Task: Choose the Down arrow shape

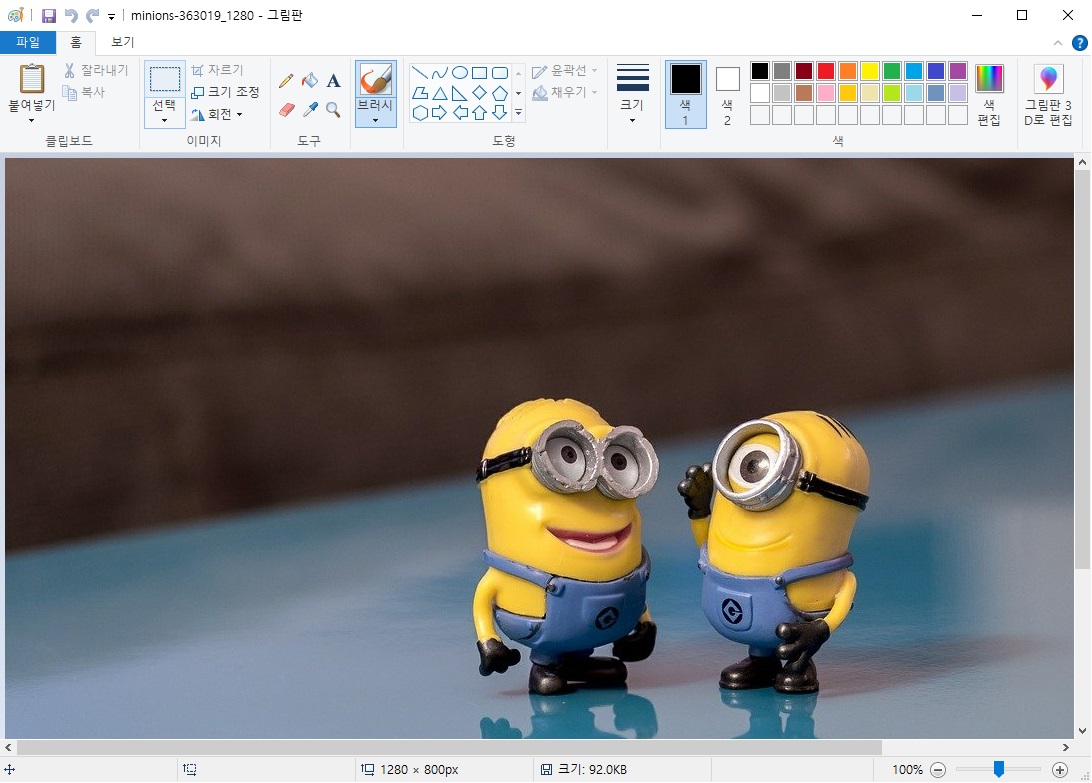Action: 499,113
